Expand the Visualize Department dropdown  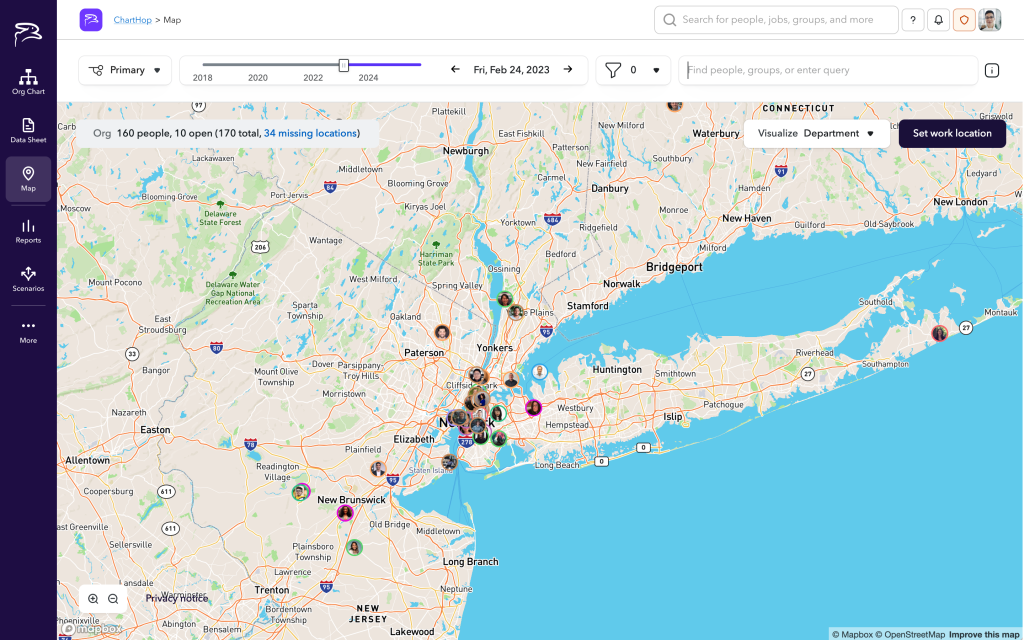pyautogui.click(x=816, y=133)
